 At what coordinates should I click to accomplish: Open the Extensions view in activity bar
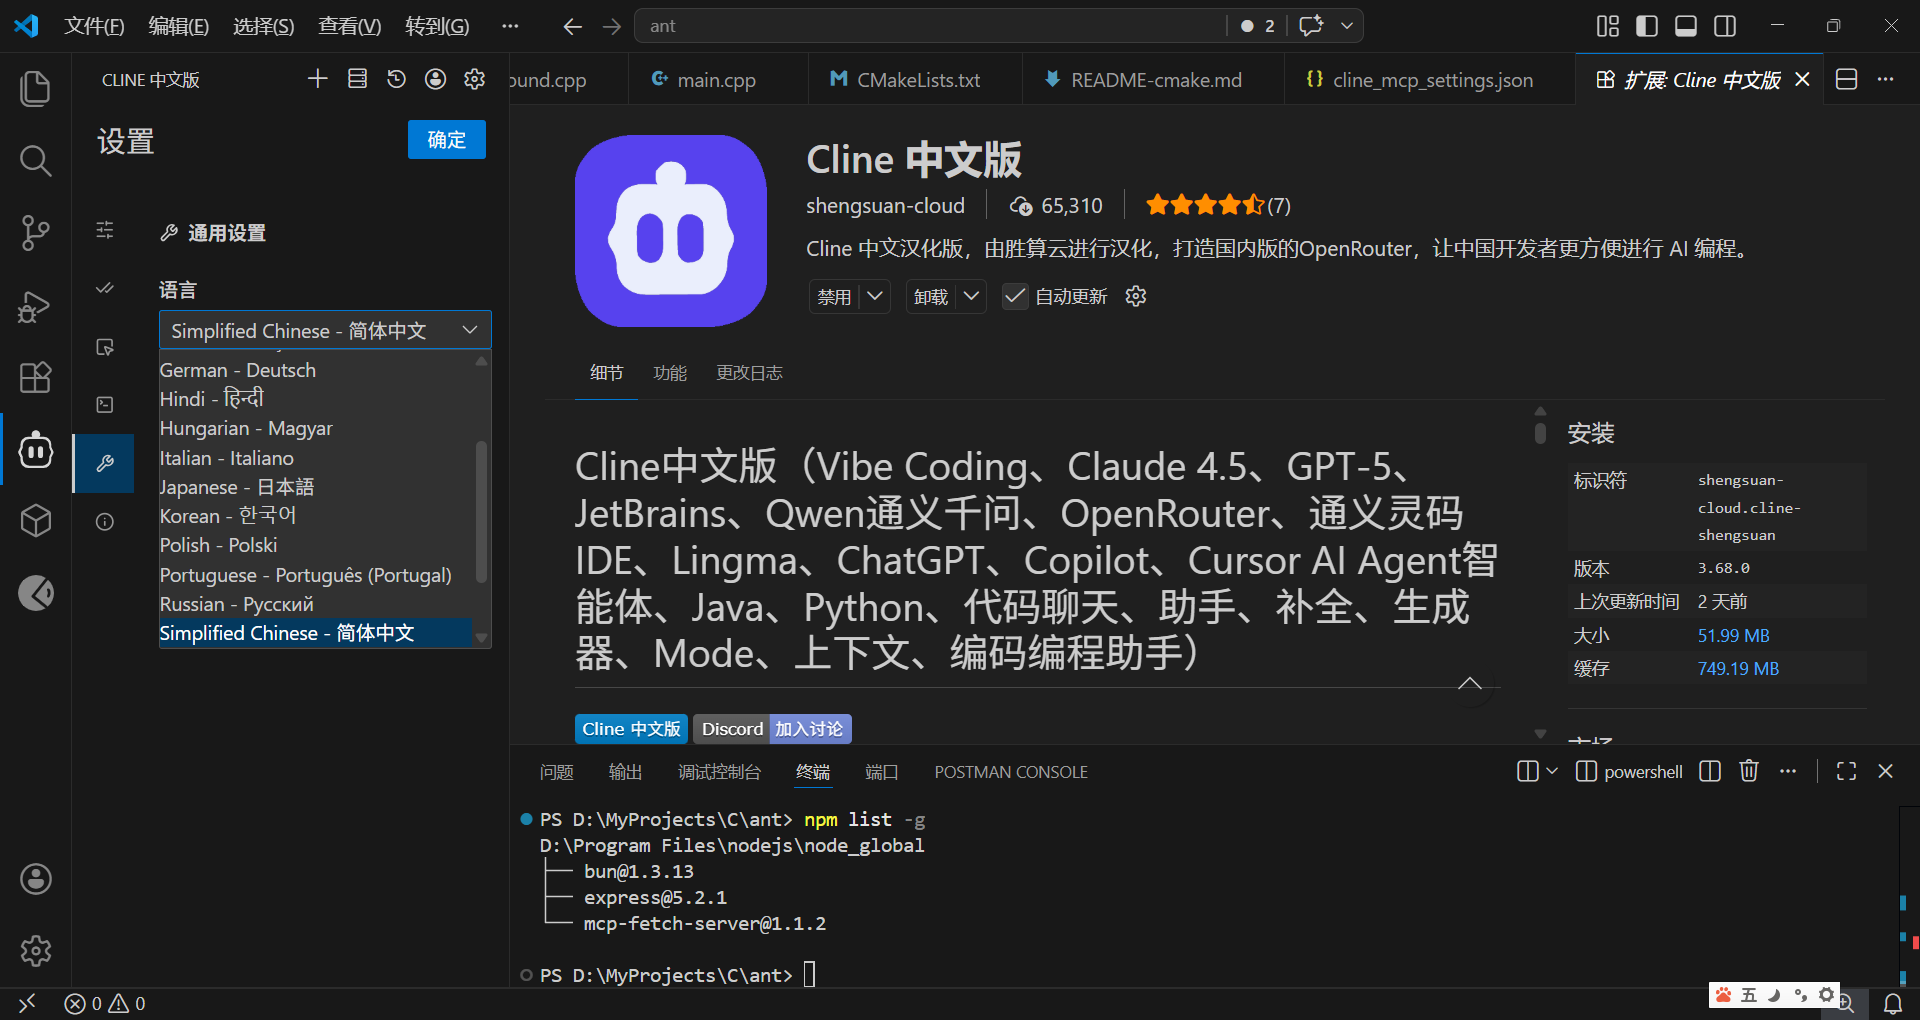point(36,377)
